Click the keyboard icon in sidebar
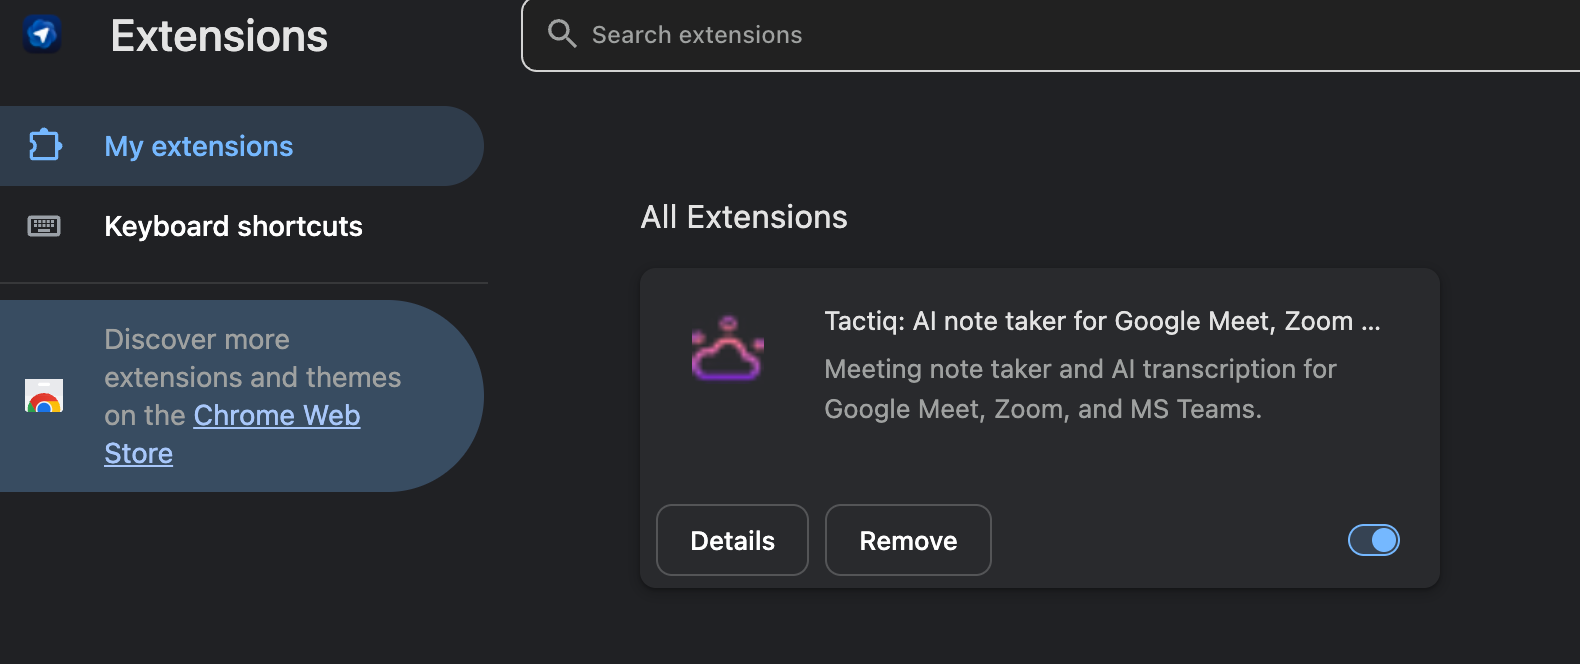Screen dimensions: 1580x664 tap(44, 226)
